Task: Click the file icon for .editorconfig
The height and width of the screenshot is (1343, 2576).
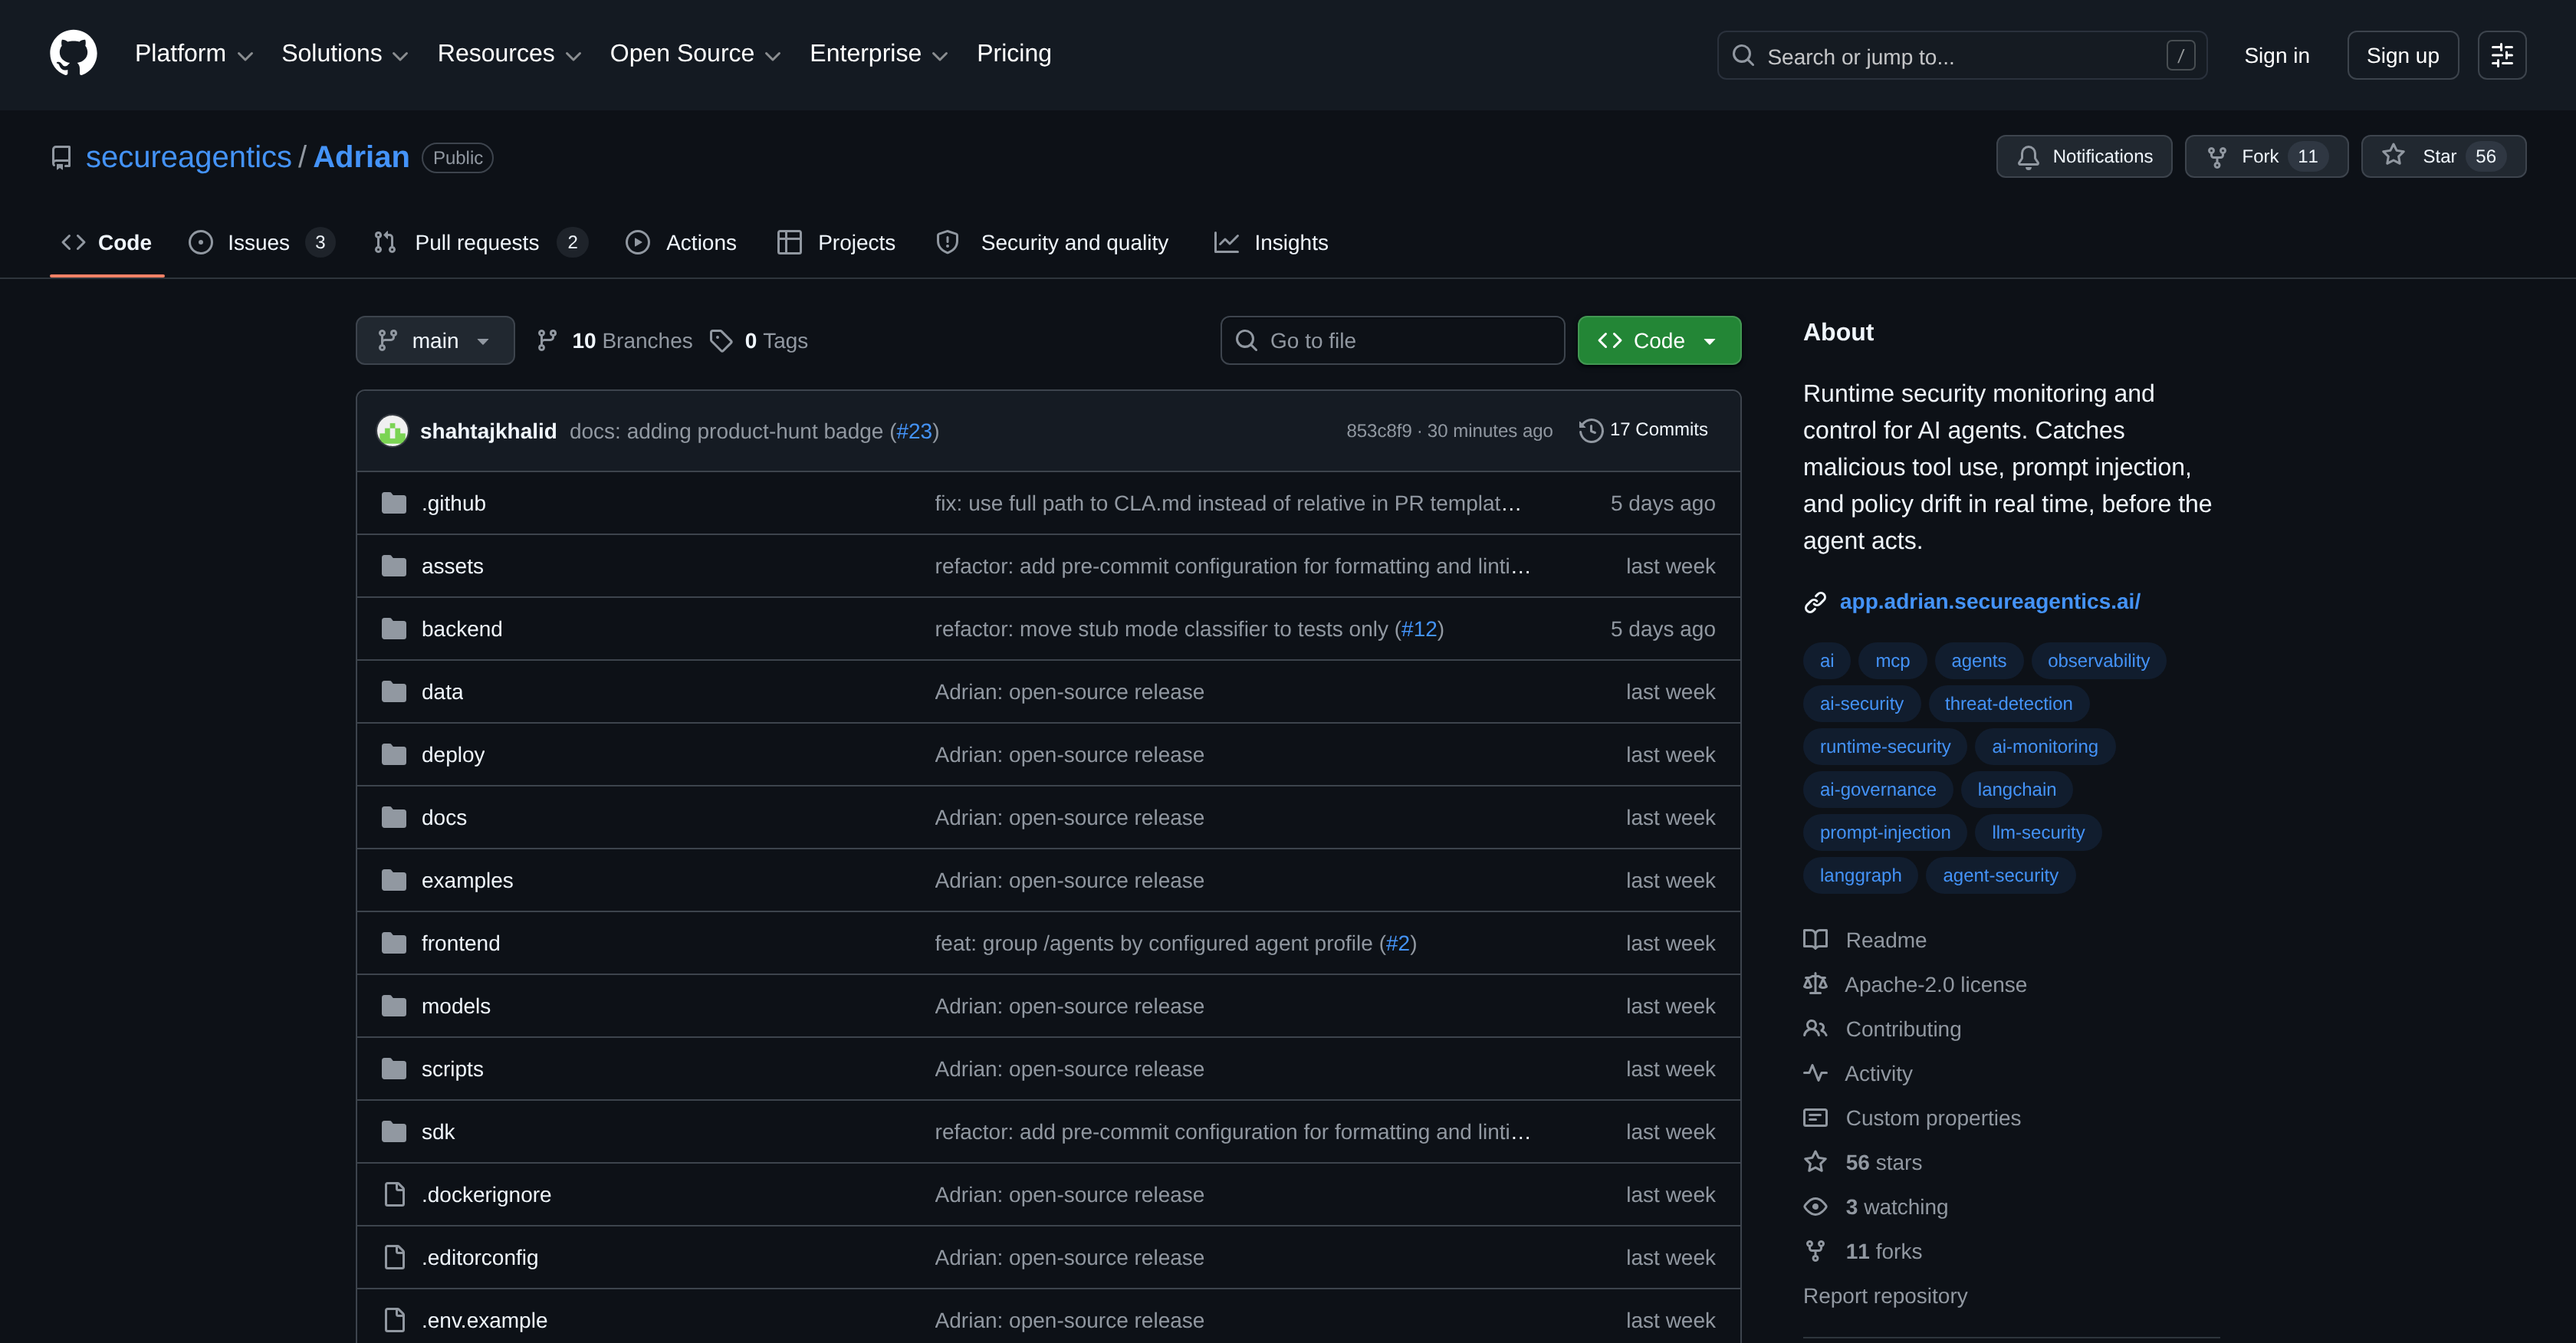Action: [x=394, y=1258]
